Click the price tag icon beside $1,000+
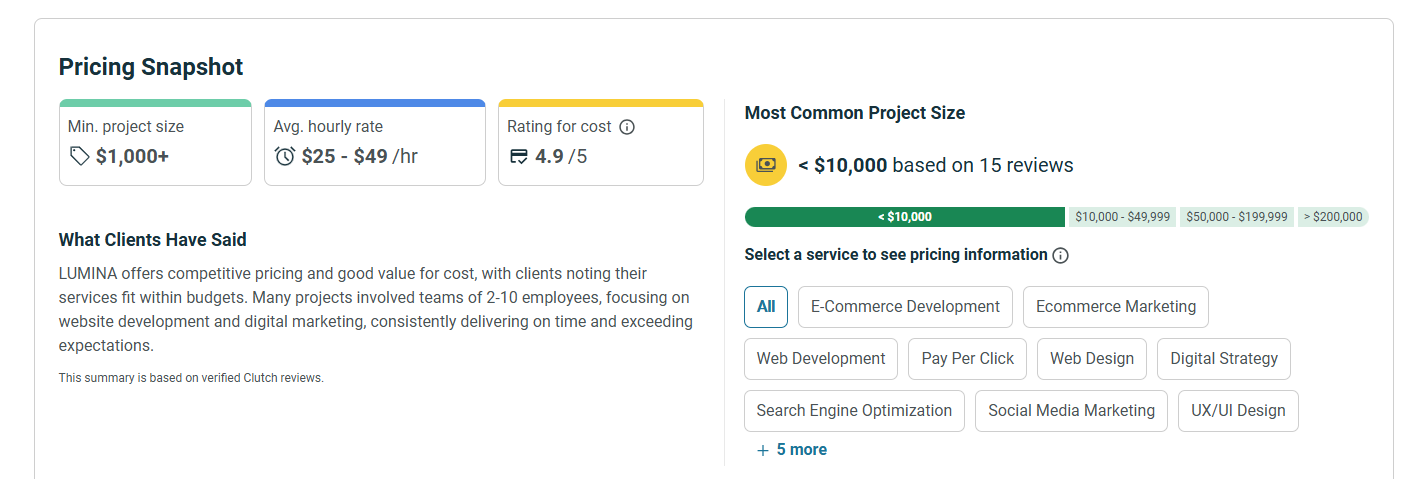The image size is (1404, 479). click(x=79, y=156)
